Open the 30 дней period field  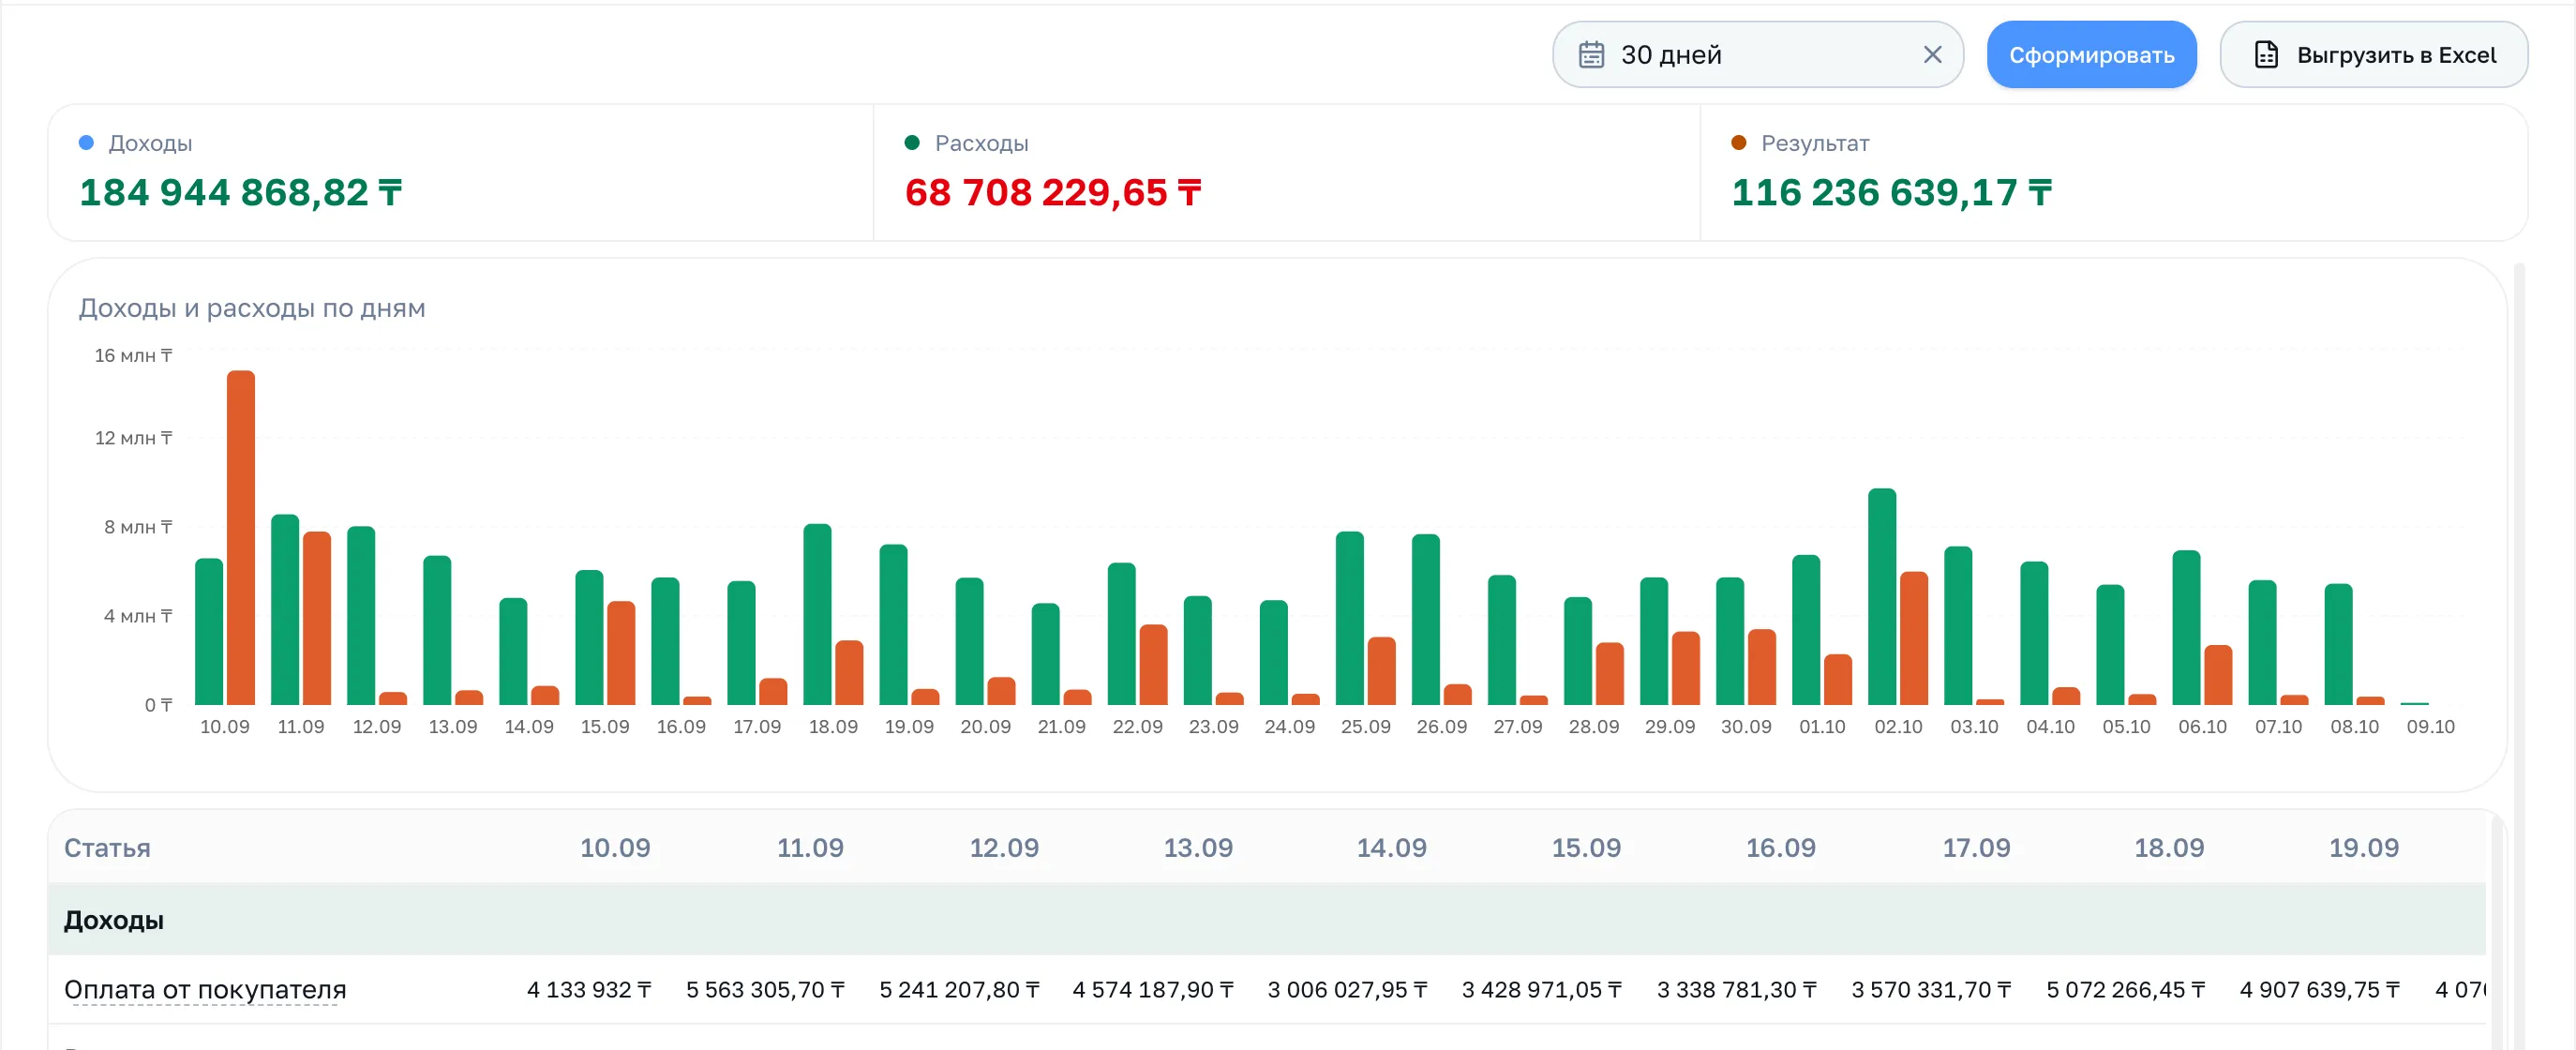(1756, 55)
